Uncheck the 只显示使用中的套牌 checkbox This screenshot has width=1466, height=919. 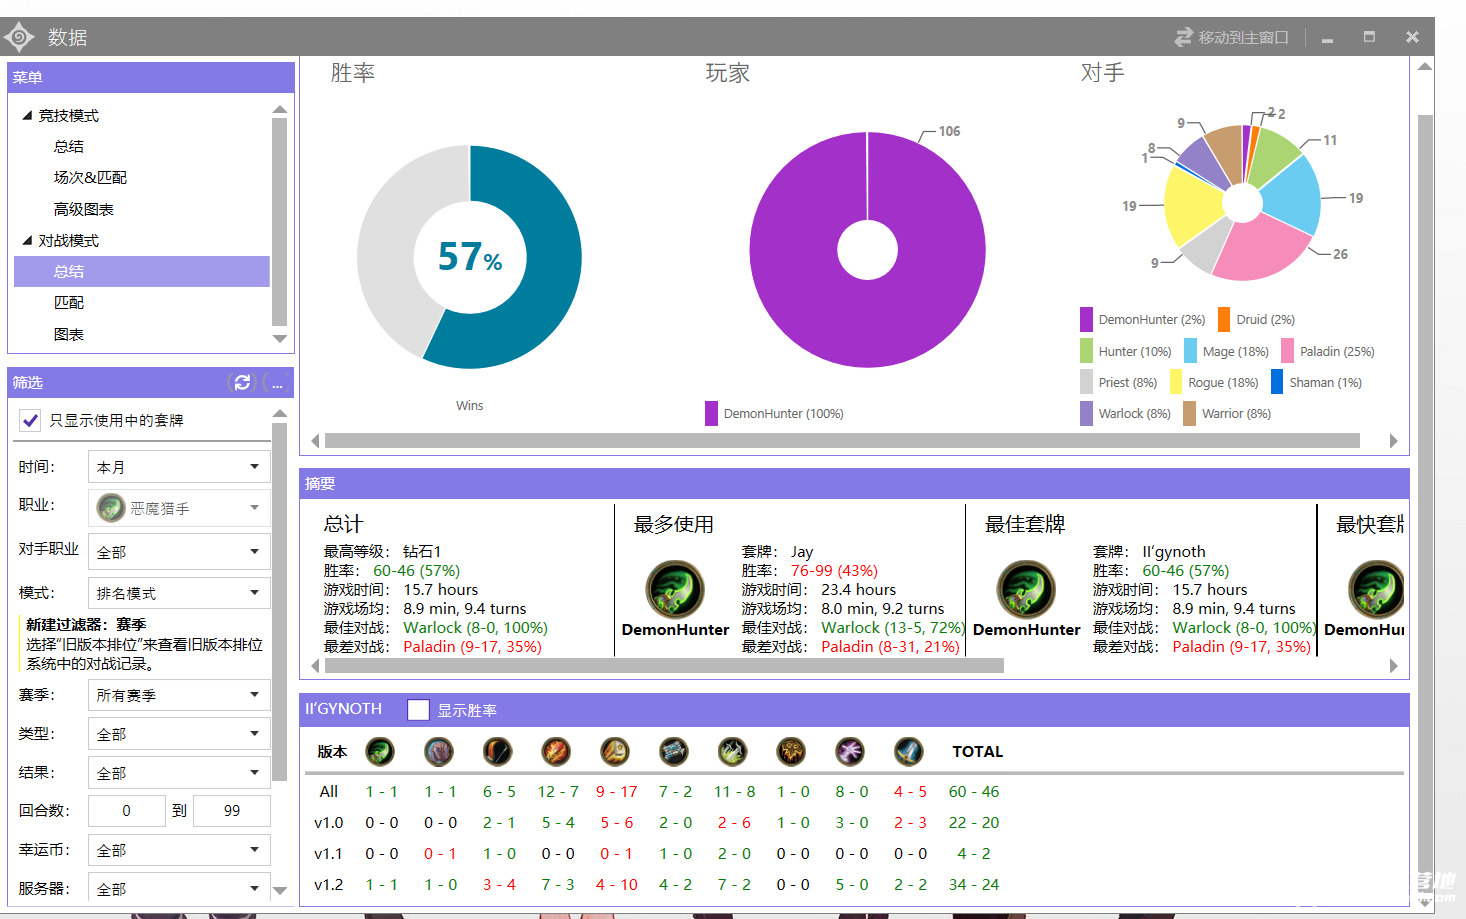[31, 420]
